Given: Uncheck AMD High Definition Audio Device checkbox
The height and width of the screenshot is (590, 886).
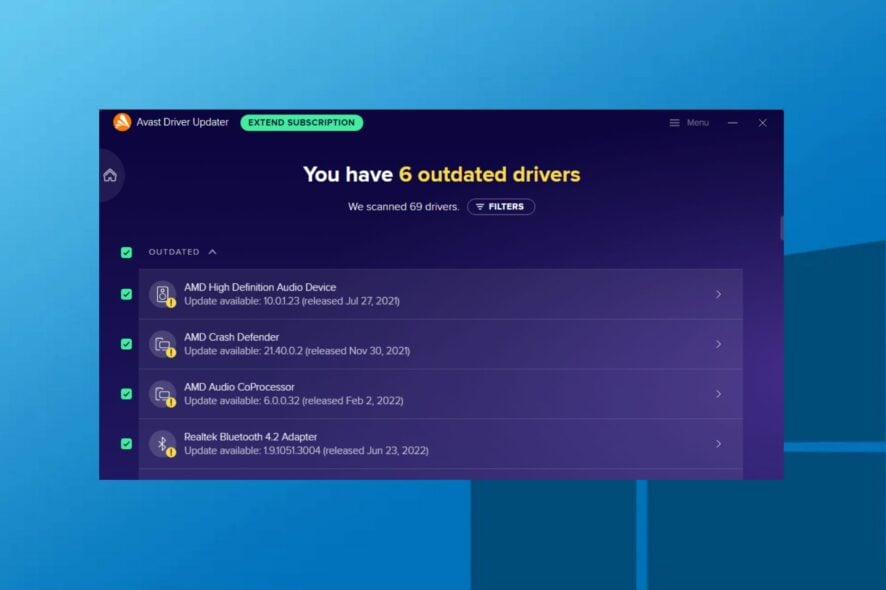Looking at the screenshot, I should pyautogui.click(x=127, y=294).
